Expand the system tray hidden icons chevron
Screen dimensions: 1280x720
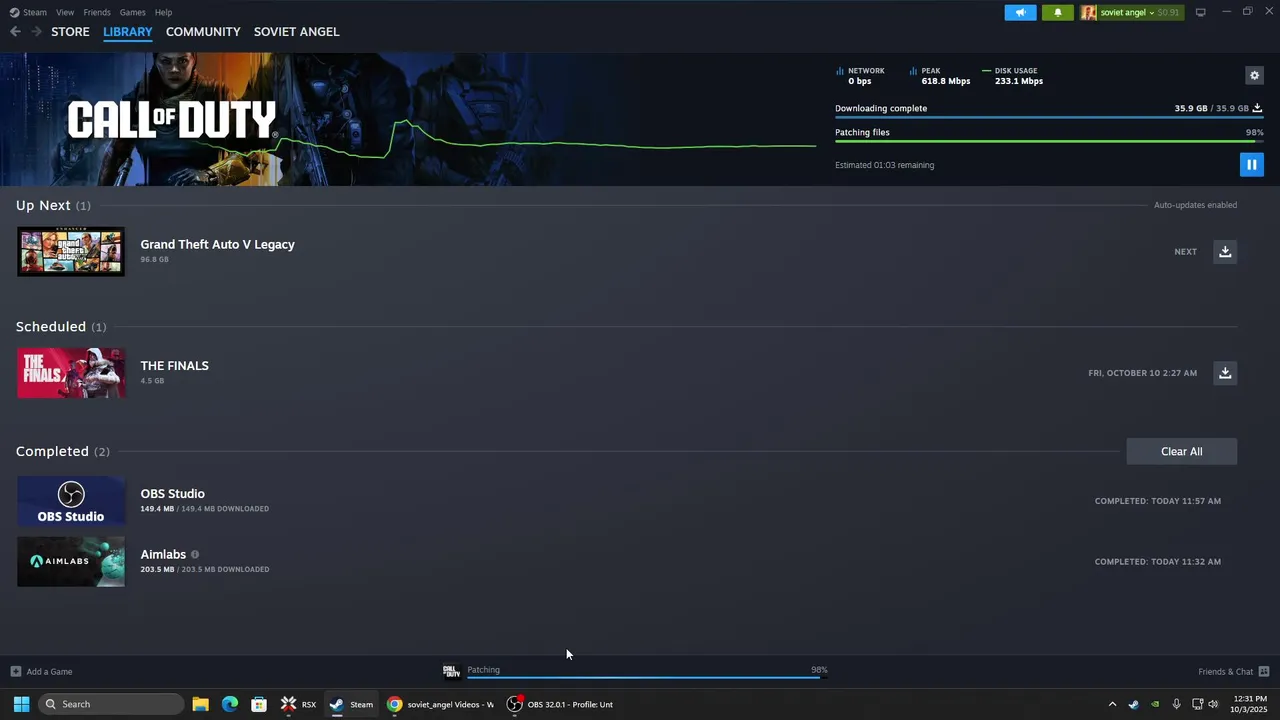(1112, 704)
